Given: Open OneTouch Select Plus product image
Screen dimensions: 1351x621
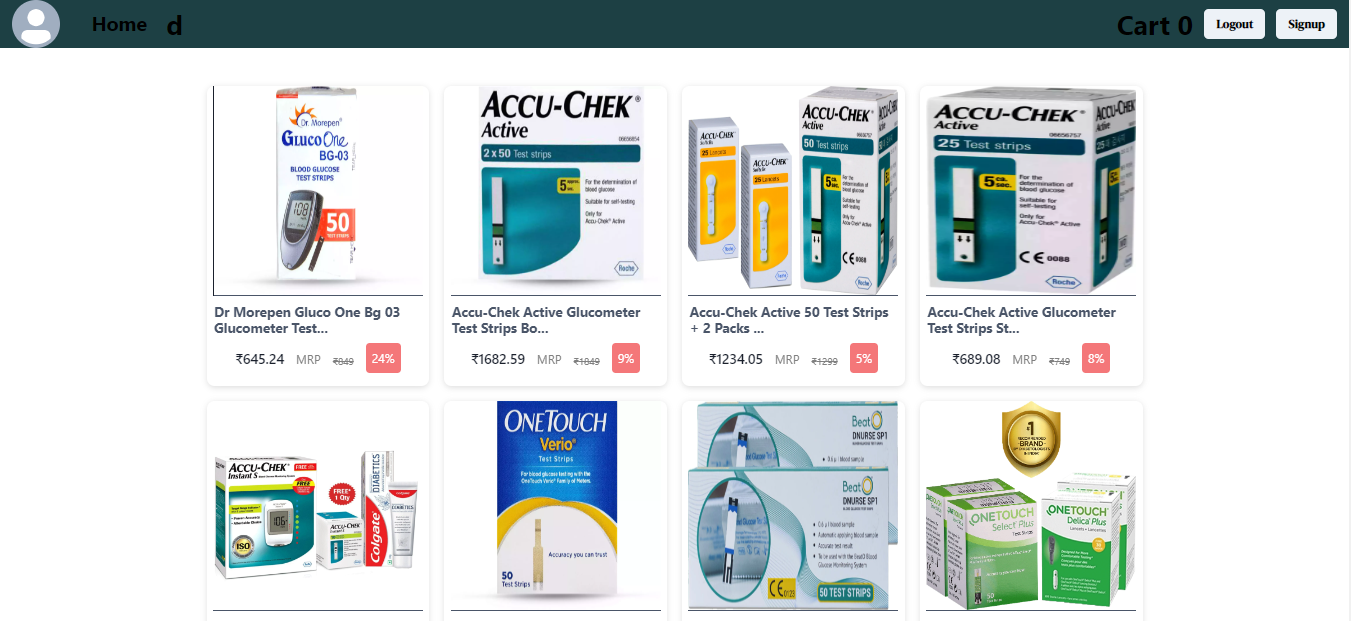Looking at the screenshot, I should pyautogui.click(x=1032, y=506).
